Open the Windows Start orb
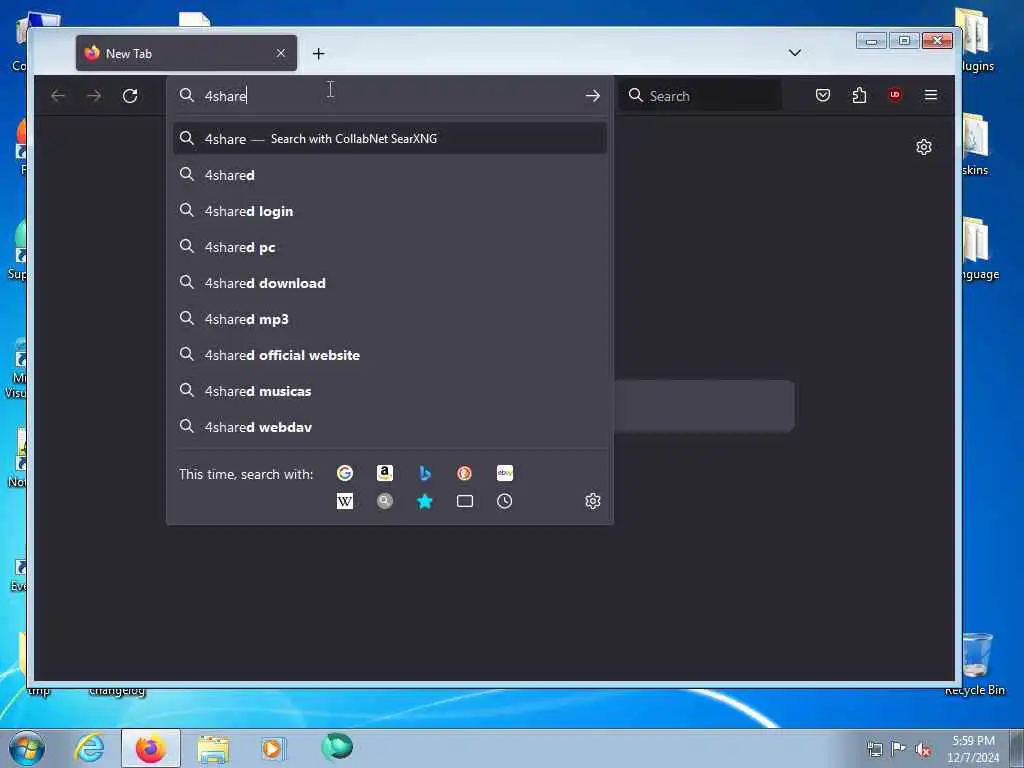 [27, 748]
